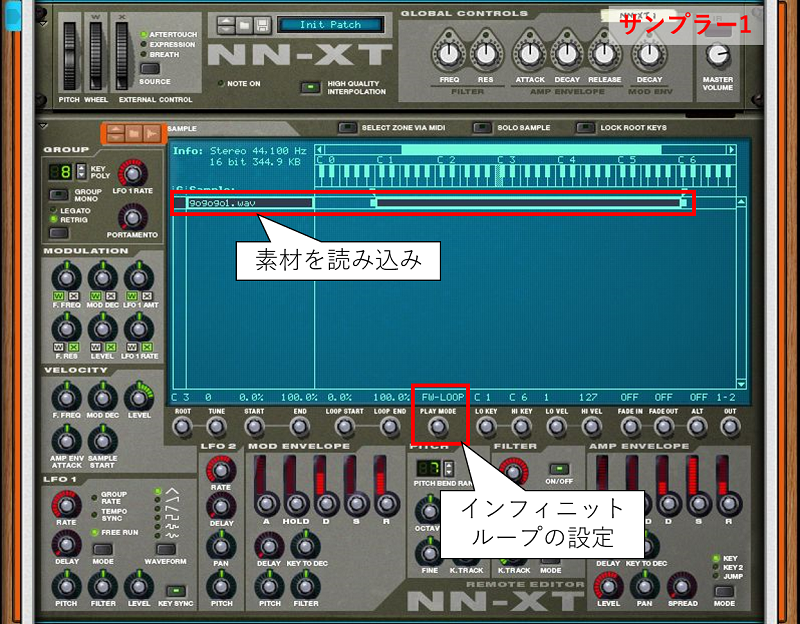Viewport: 800px width, 624px height.
Task: Select the gogogo1.wav sample row
Action: (x=250, y=203)
